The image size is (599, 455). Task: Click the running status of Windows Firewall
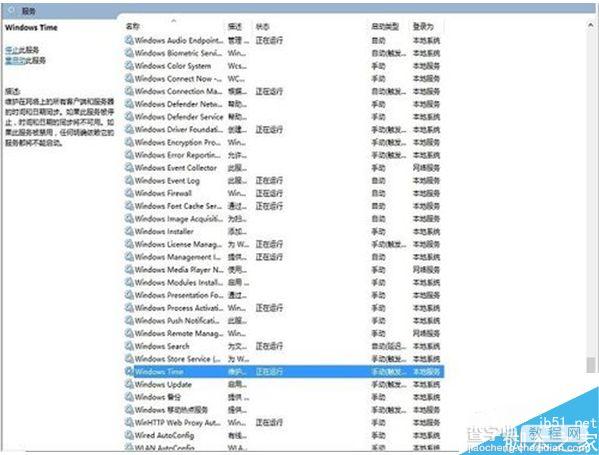(x=269, y=193)
